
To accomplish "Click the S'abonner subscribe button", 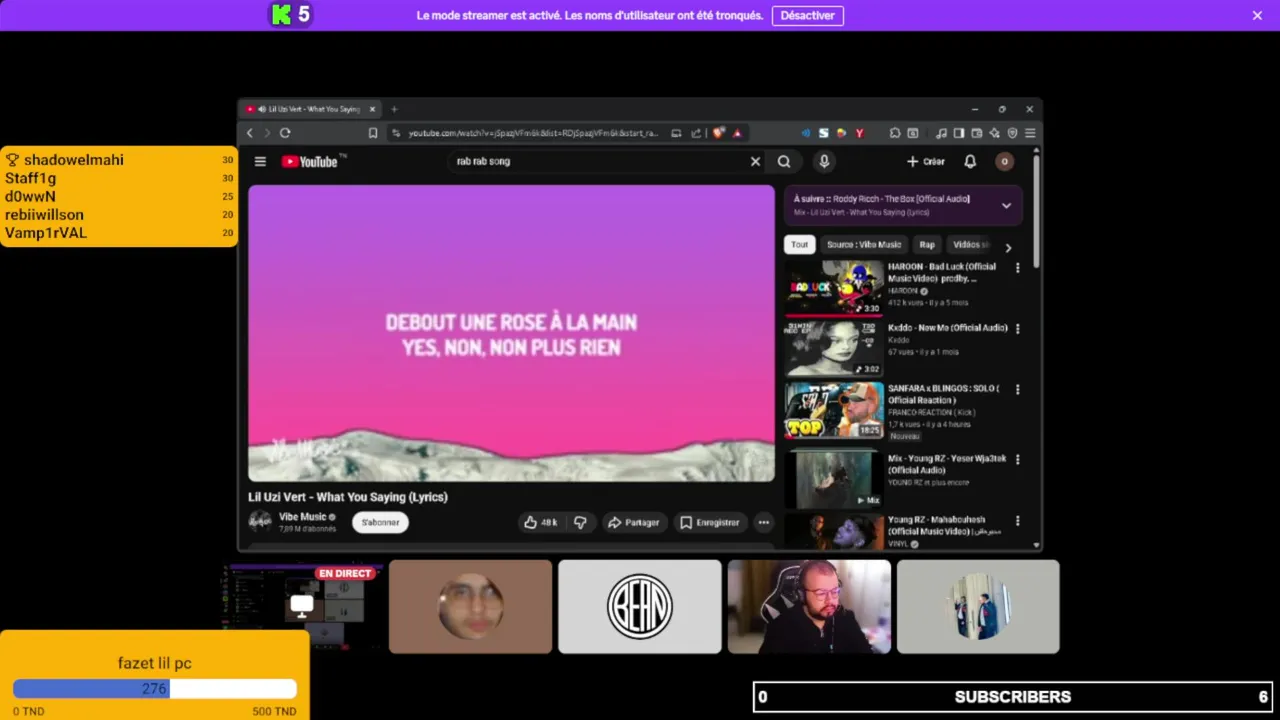I will (380, 522).
